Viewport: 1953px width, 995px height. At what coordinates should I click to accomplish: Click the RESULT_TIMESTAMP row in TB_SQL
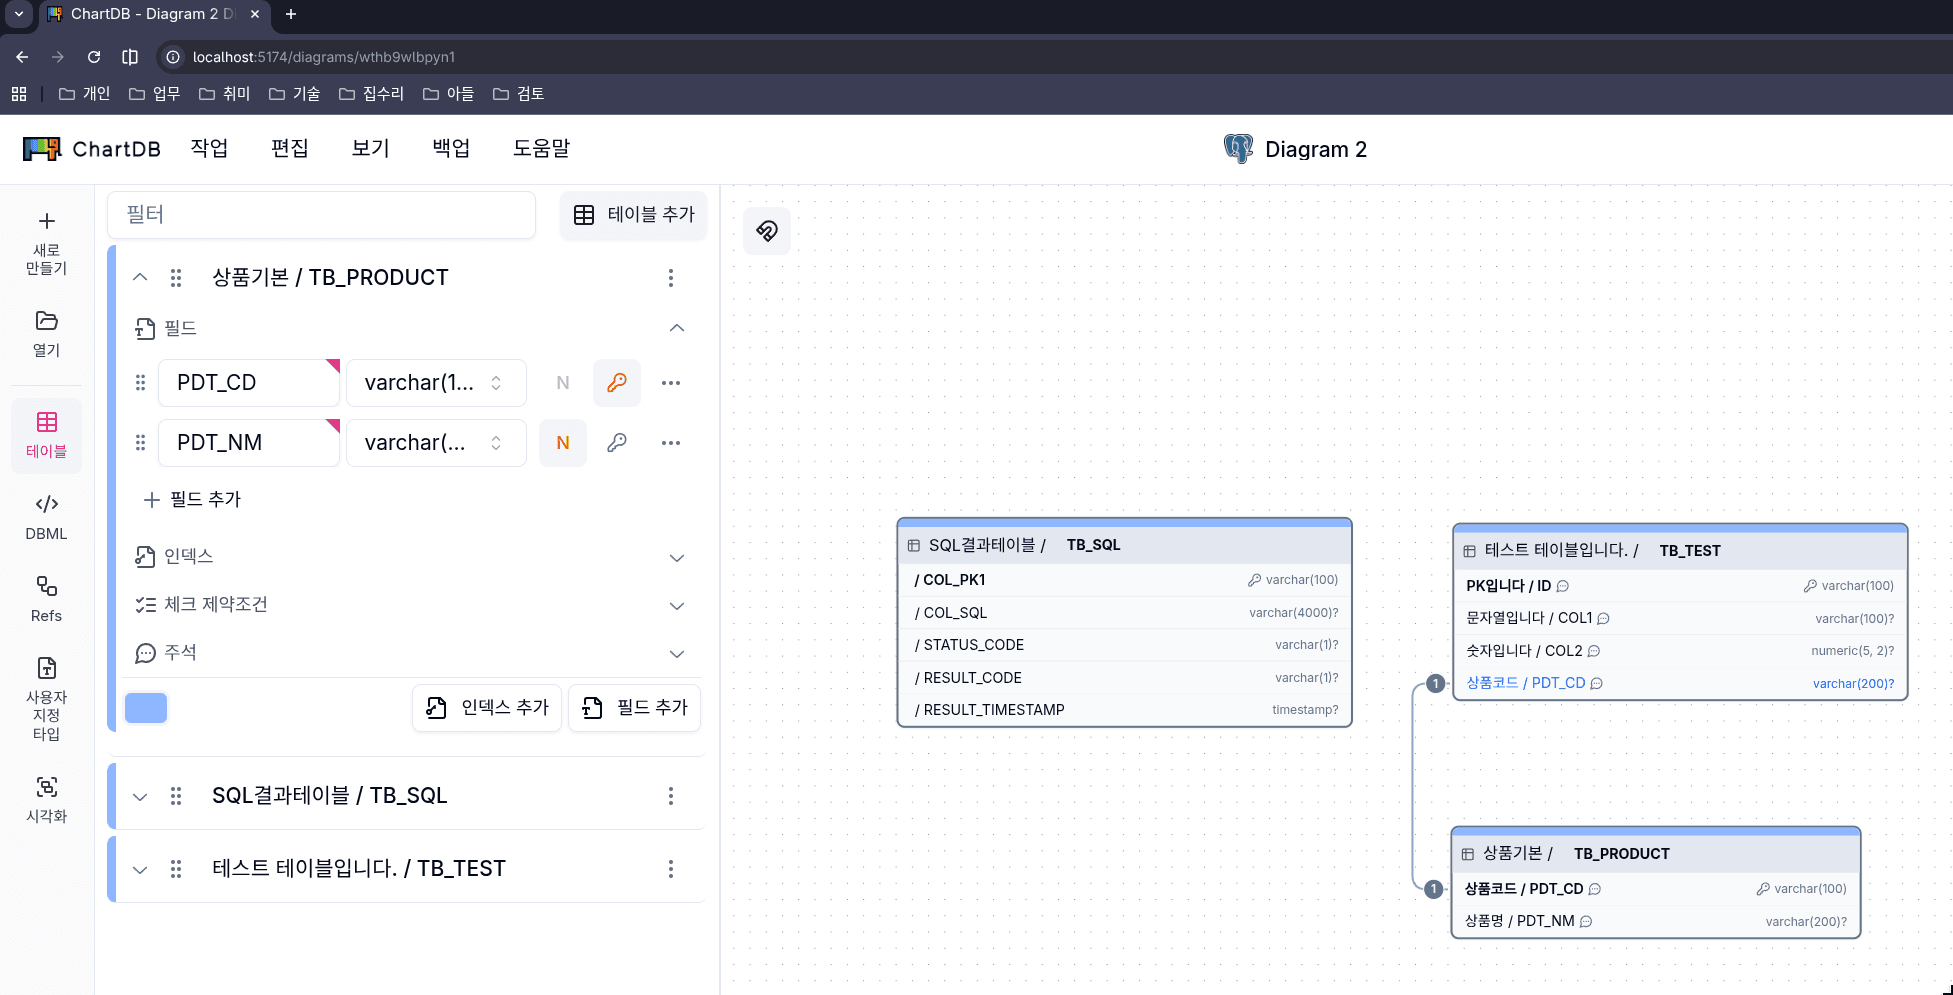[1125, 710]
